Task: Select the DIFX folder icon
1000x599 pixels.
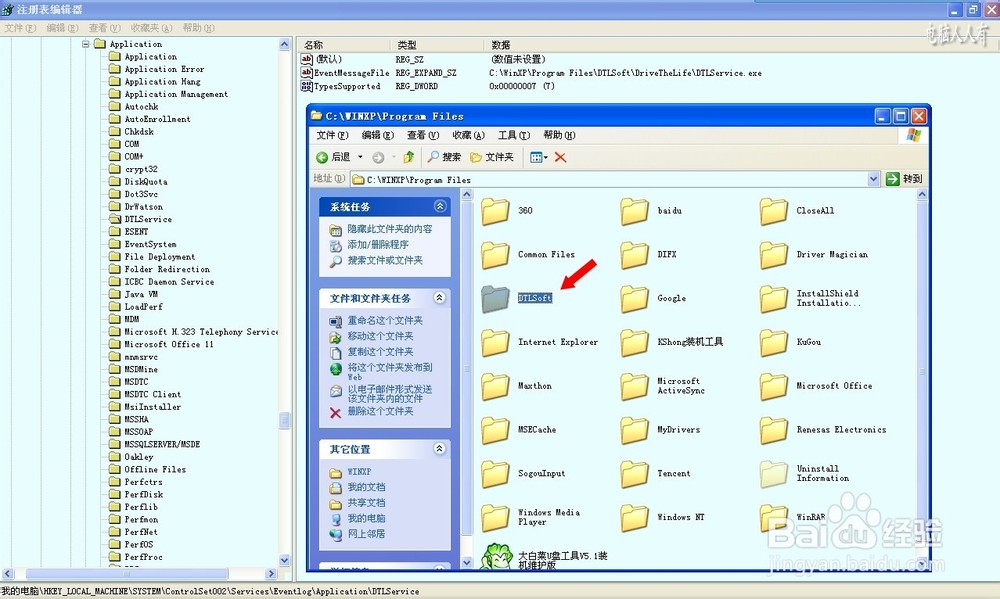Action: coord(635,255)
